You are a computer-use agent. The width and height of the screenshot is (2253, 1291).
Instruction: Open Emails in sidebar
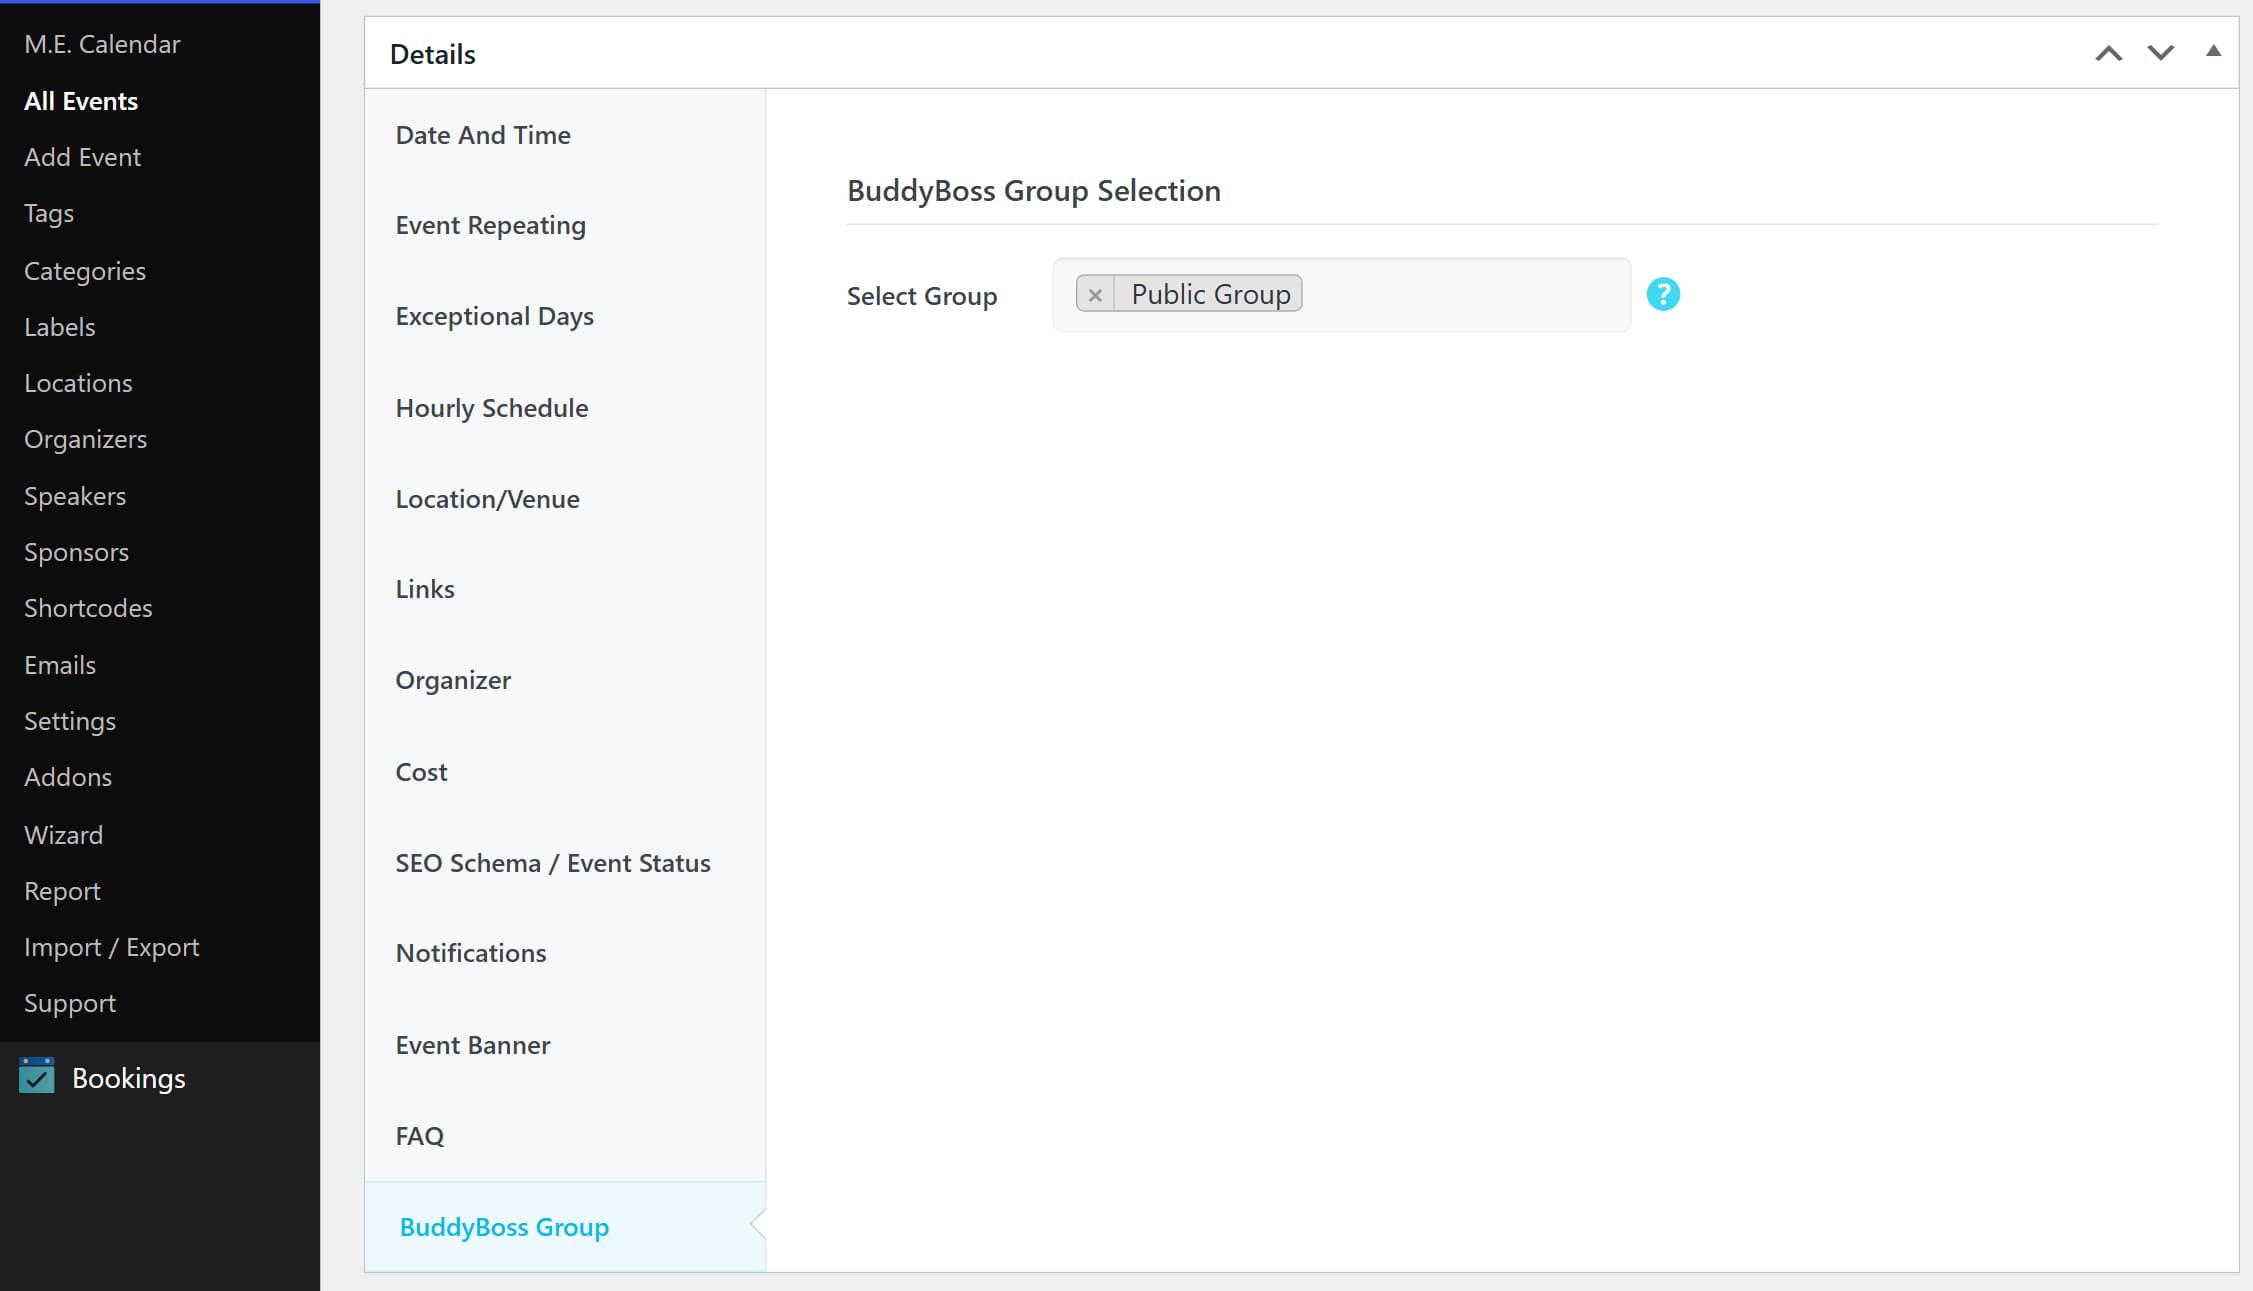[x=60, y=665]
